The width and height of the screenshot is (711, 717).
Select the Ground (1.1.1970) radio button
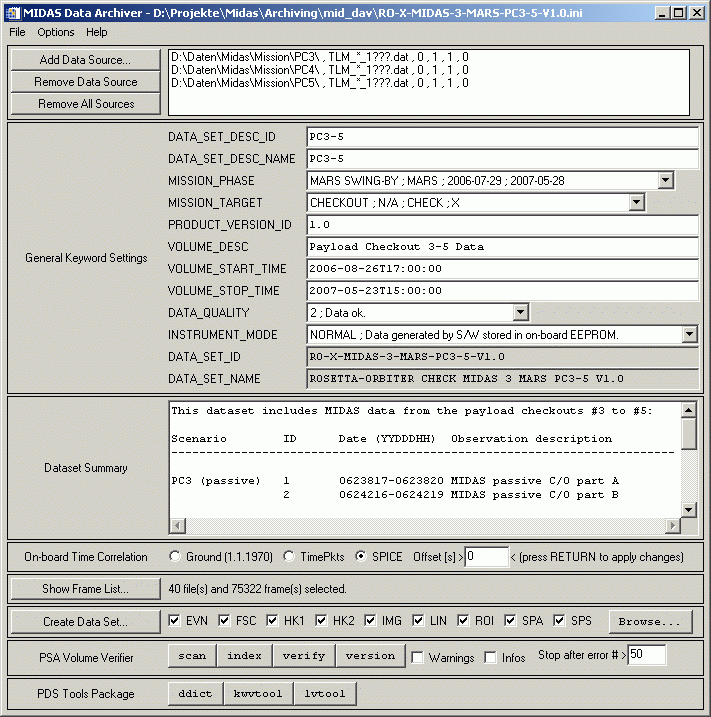[176, 557]
